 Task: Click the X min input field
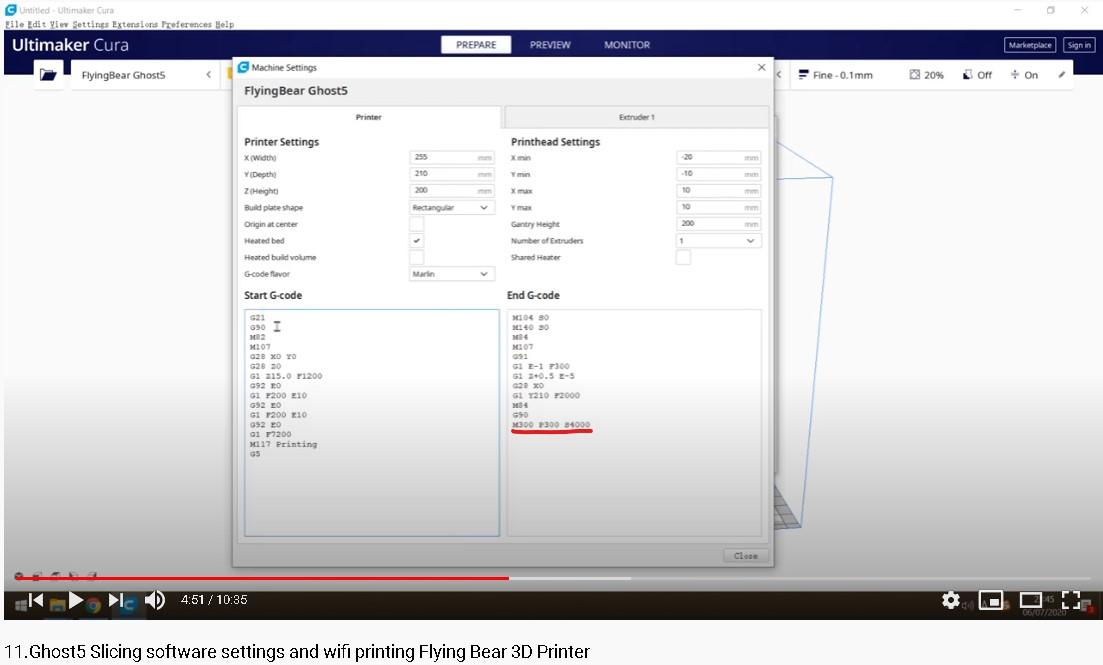(x=718, y=158)
